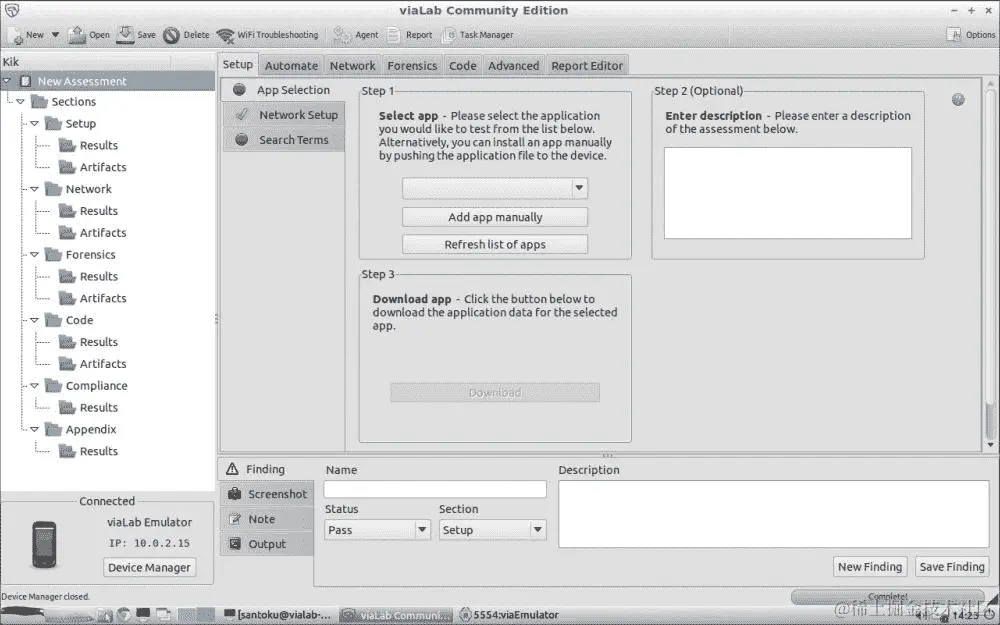Select App Selection step in Setup
Image resolution: width=1000 pixels, height=625 pixels.
click(x=284, y=90)
